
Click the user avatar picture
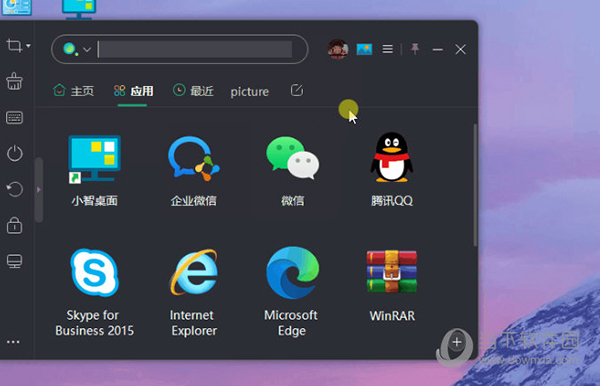coord(338,49)
